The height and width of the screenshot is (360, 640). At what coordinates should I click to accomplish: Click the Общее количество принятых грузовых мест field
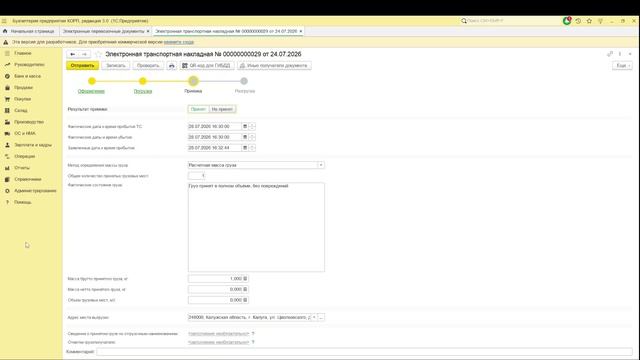click(197, 176)
